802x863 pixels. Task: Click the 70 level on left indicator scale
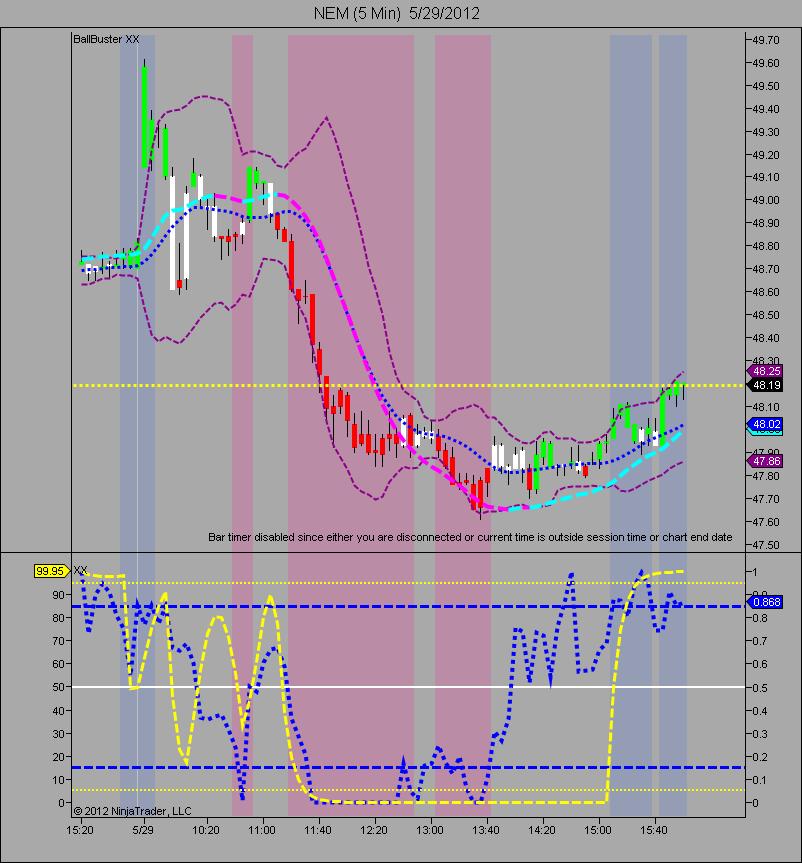pyautogui.click(x=58, y=641)
